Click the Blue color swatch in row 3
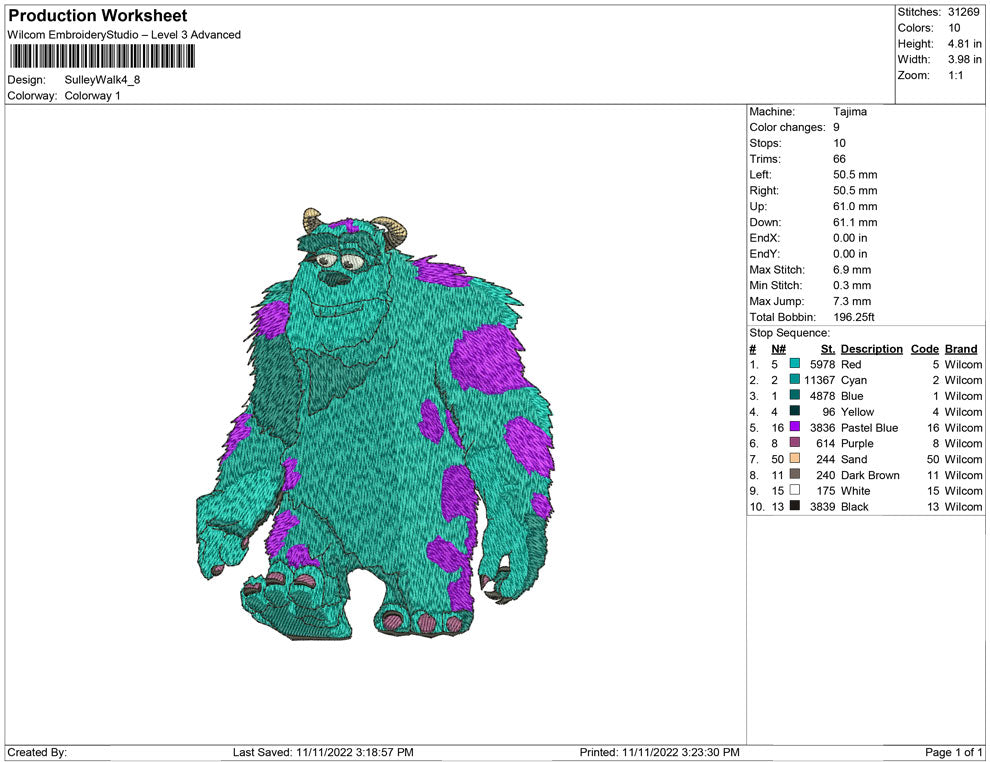 [x=795, y=395]
